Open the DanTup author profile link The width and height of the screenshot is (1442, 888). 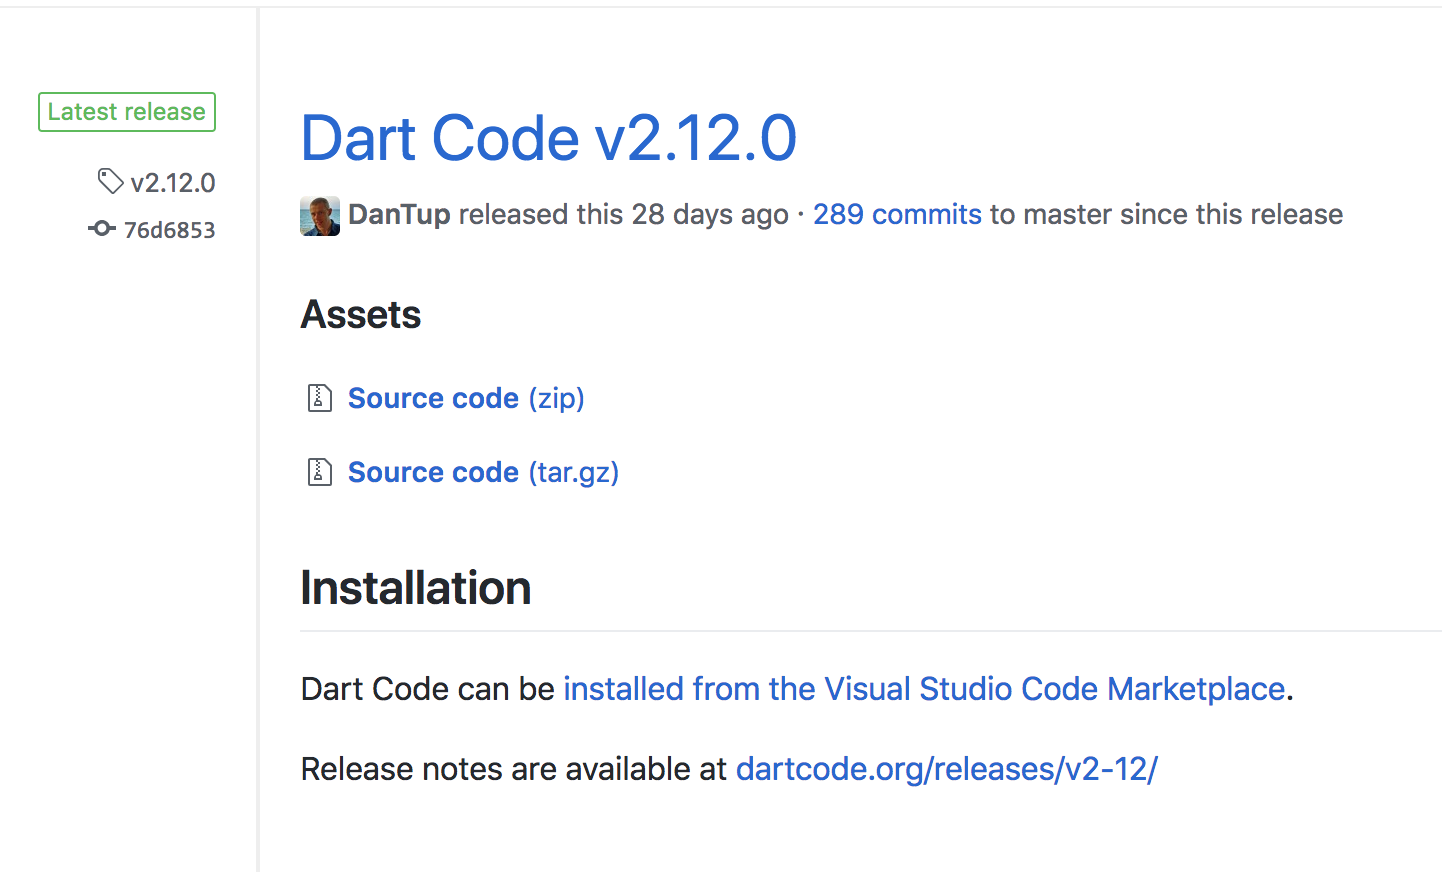coord(399,214)
